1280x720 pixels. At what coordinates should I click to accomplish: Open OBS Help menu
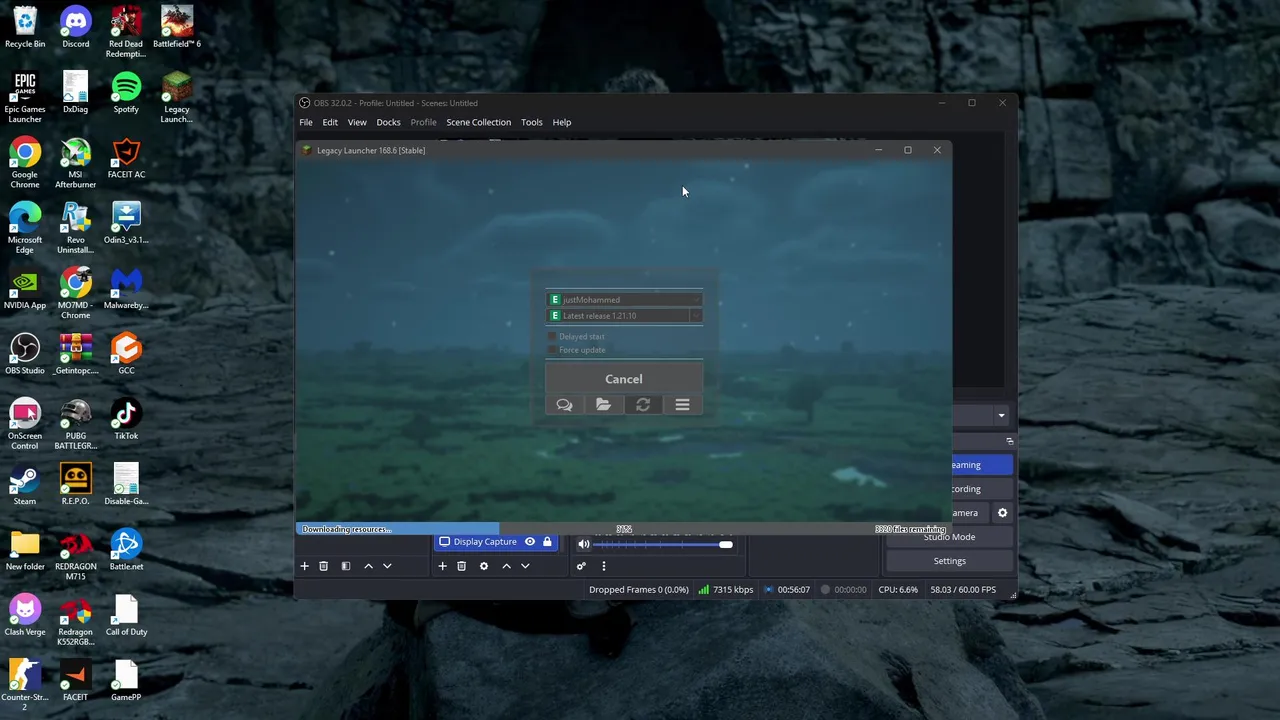click(562, 122)
